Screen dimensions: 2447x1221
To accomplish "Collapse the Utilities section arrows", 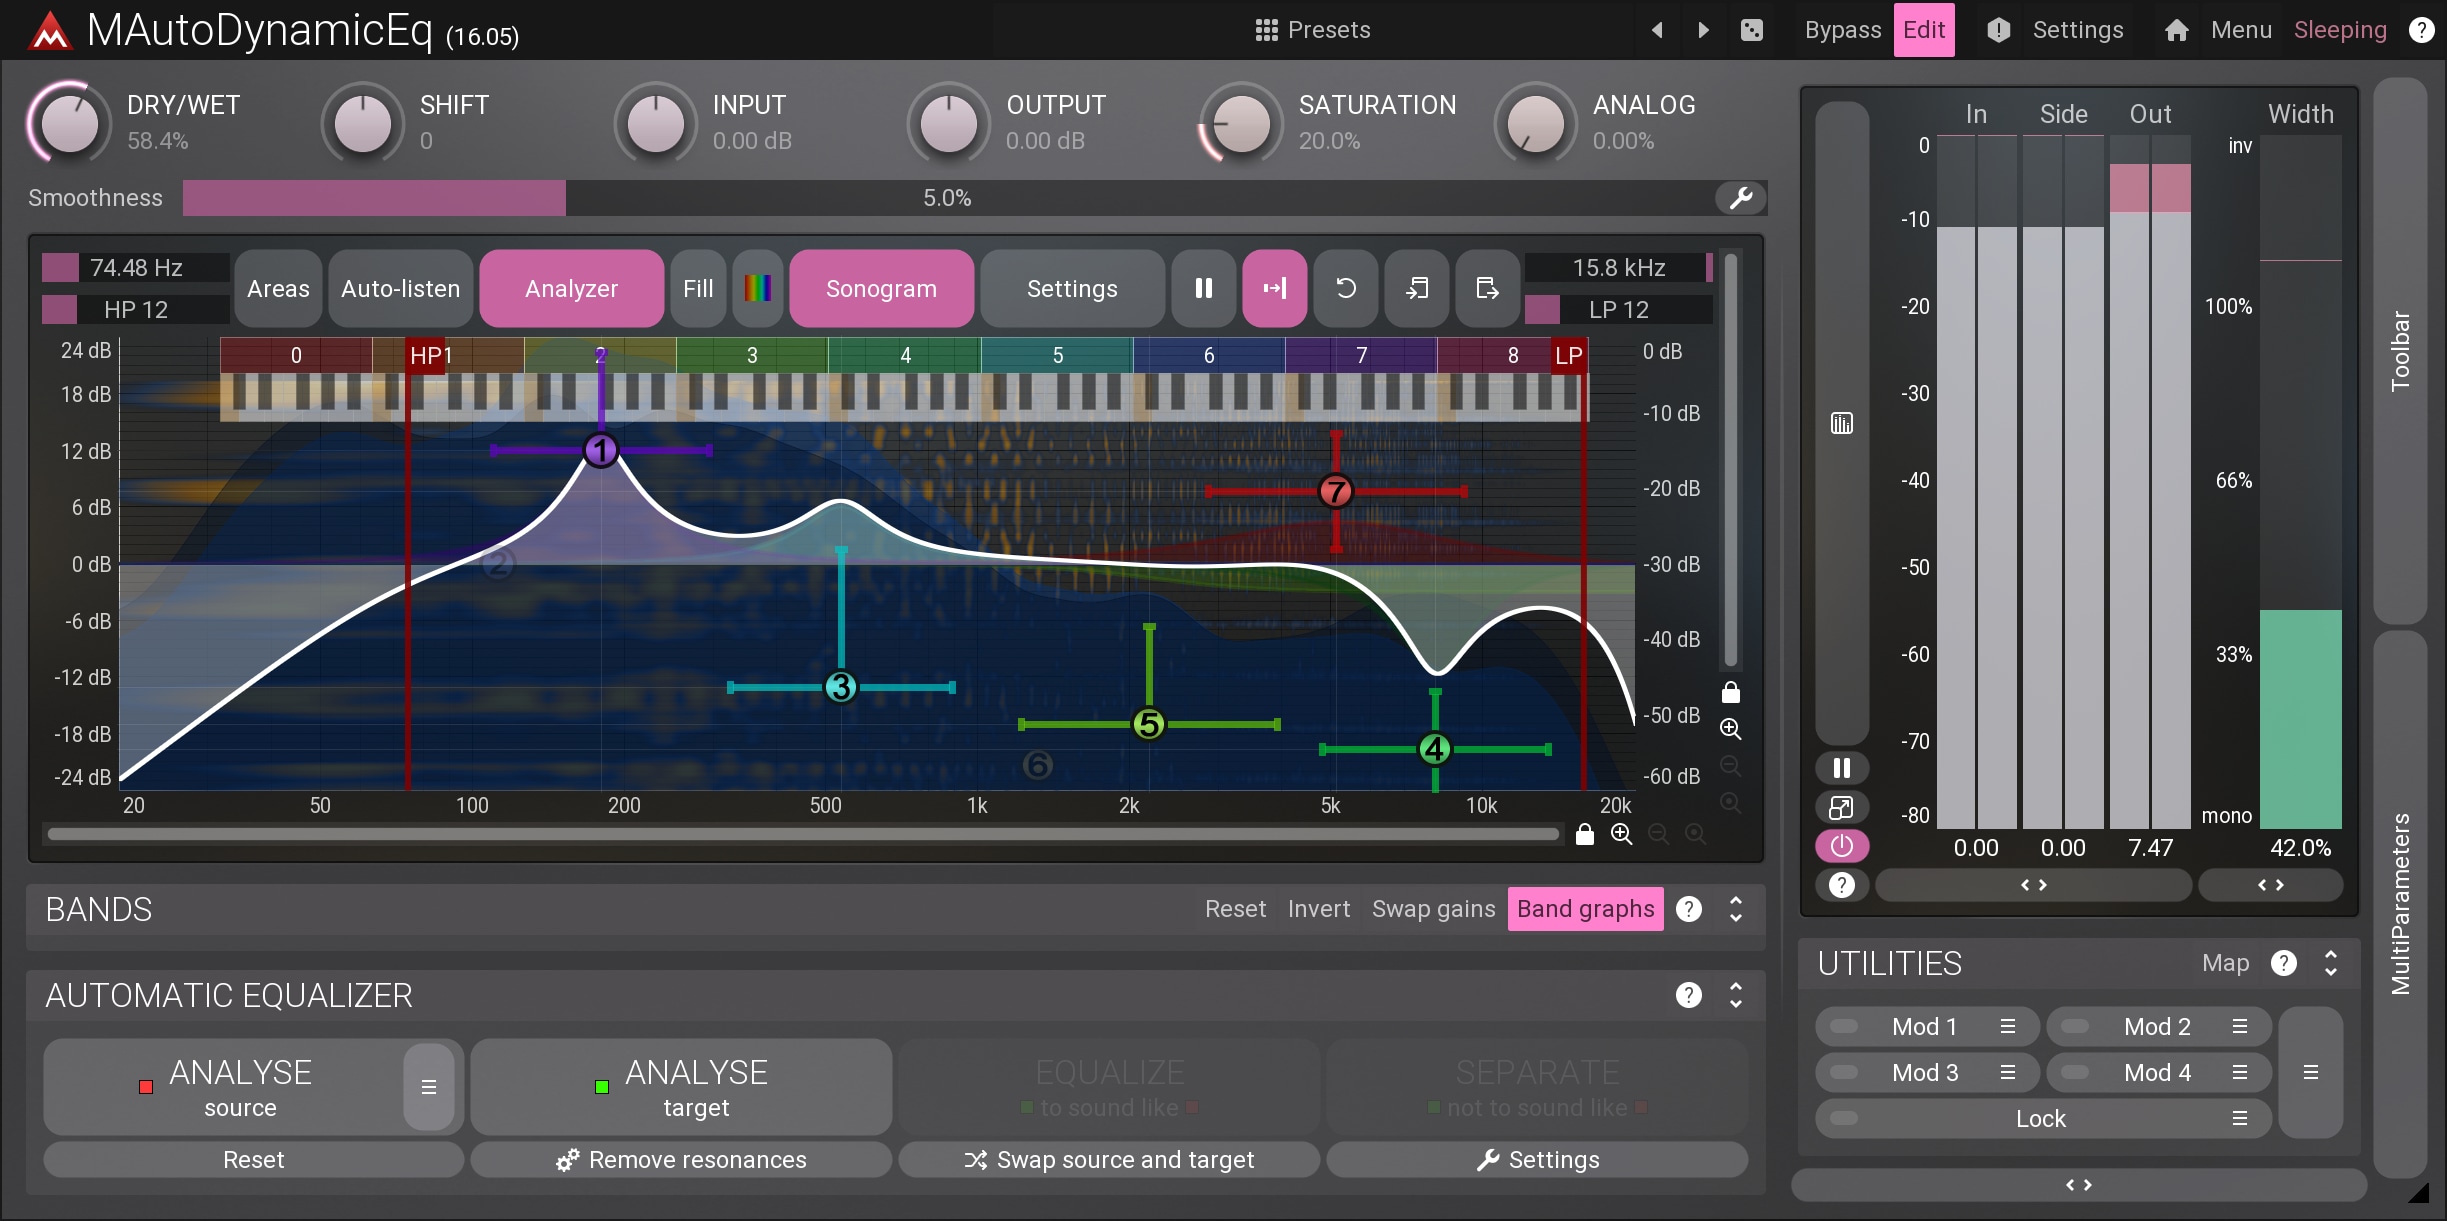I will (x=2331, y=963).
